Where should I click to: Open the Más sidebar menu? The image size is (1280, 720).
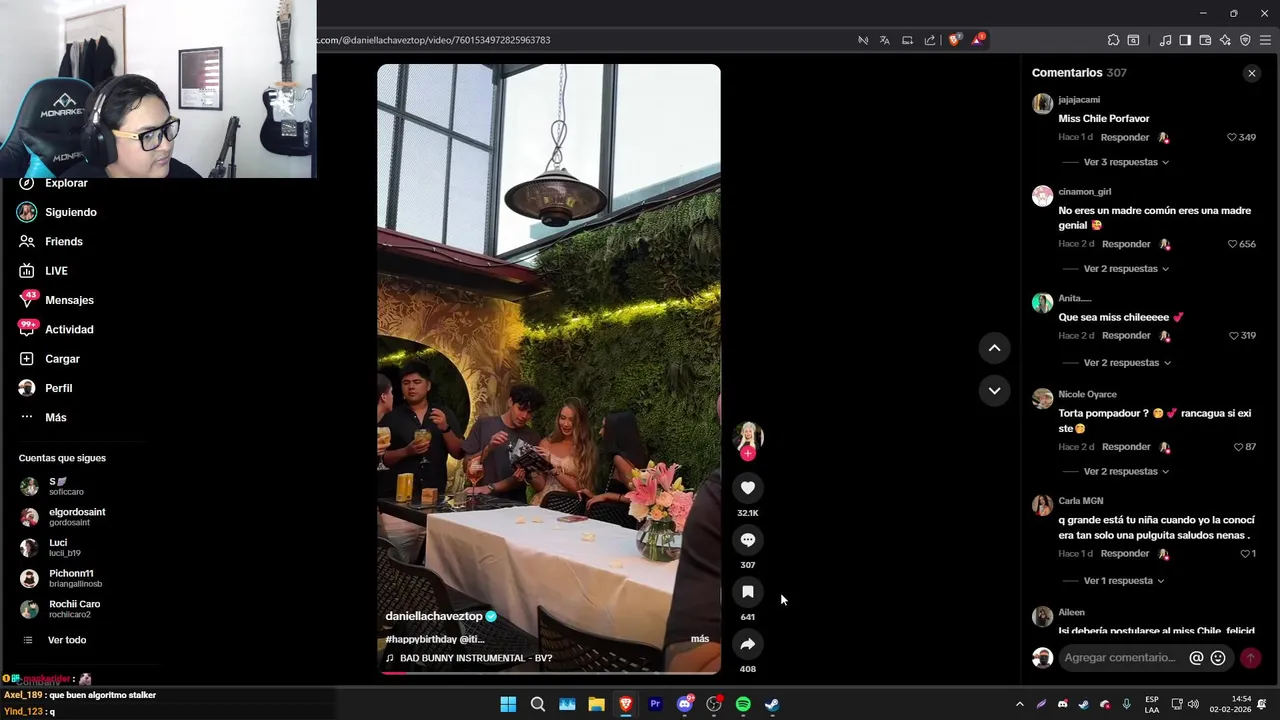coord(55,417)
